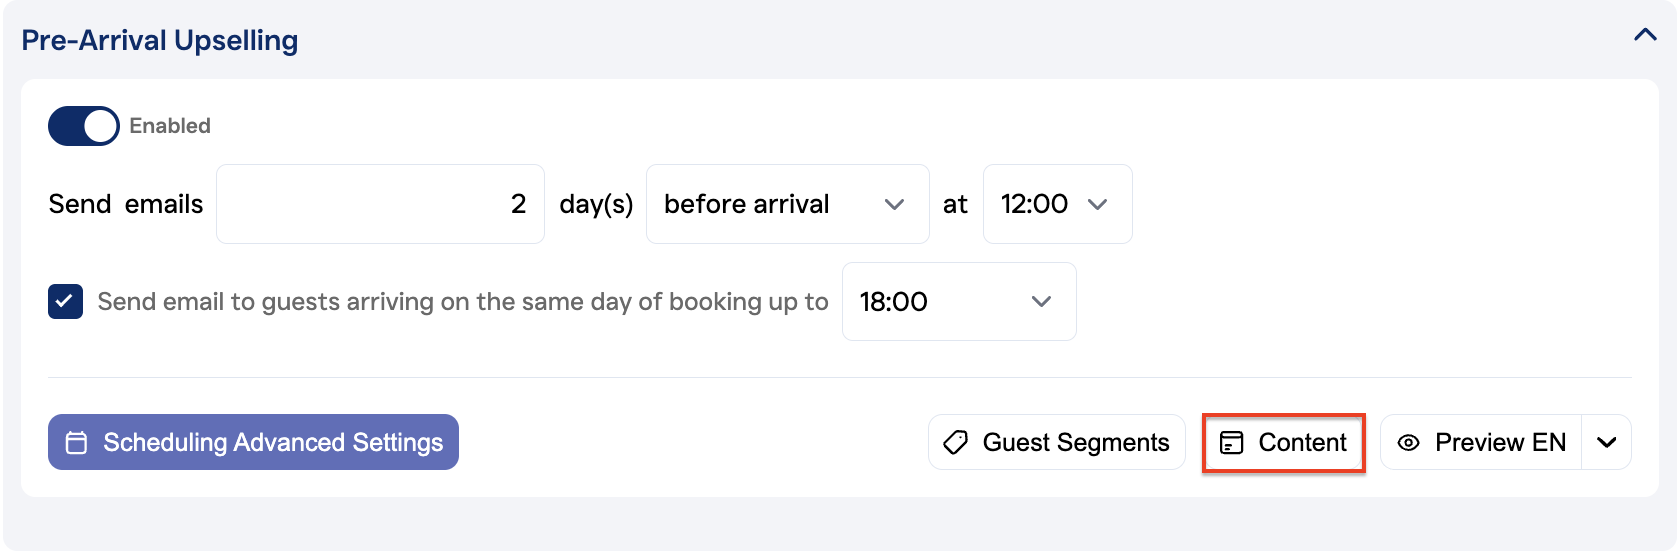Click the chevron inside the before arrival box
Image resolution: width=1678 pixels, height=554 pixels.
coord(895,204)
